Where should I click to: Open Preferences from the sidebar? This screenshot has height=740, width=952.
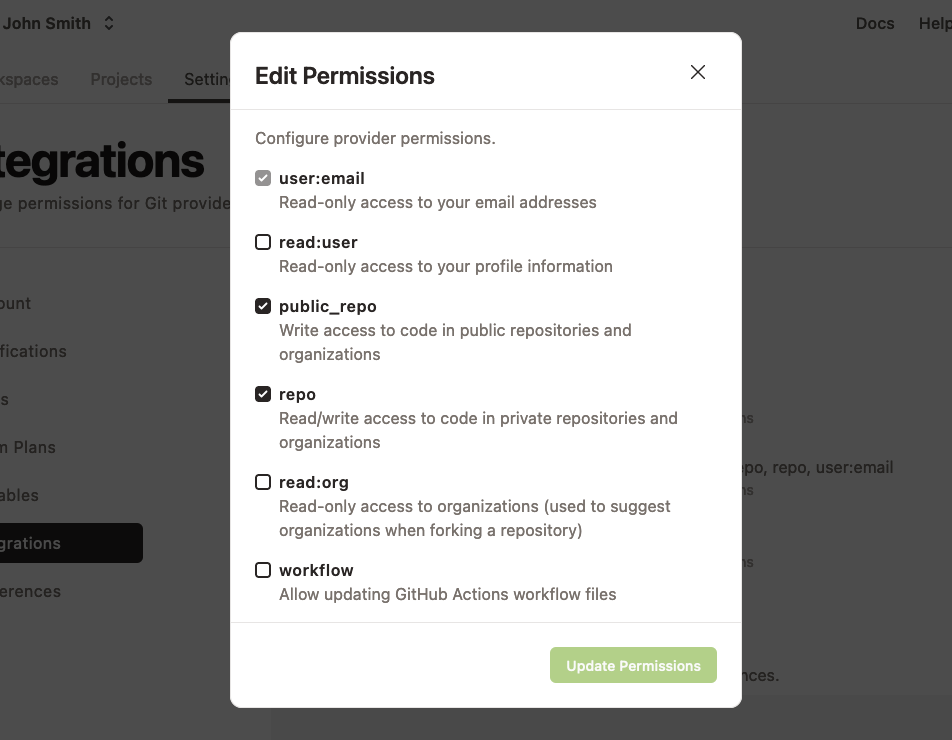(30, 591)
